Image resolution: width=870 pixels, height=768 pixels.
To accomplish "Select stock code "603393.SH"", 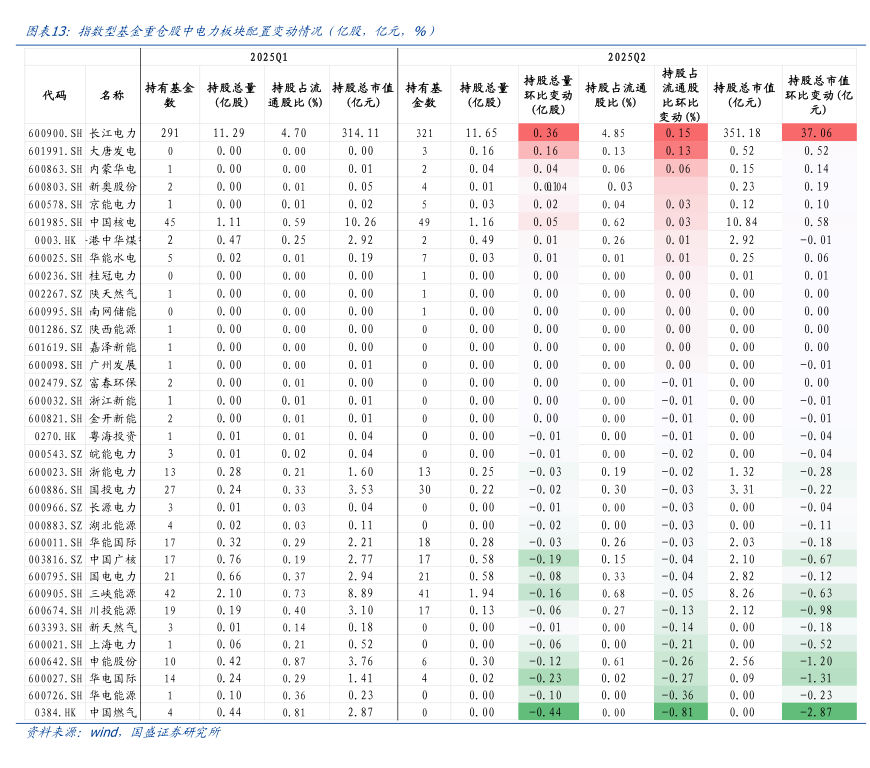I will pyautogui.click(x=55, y=627).
